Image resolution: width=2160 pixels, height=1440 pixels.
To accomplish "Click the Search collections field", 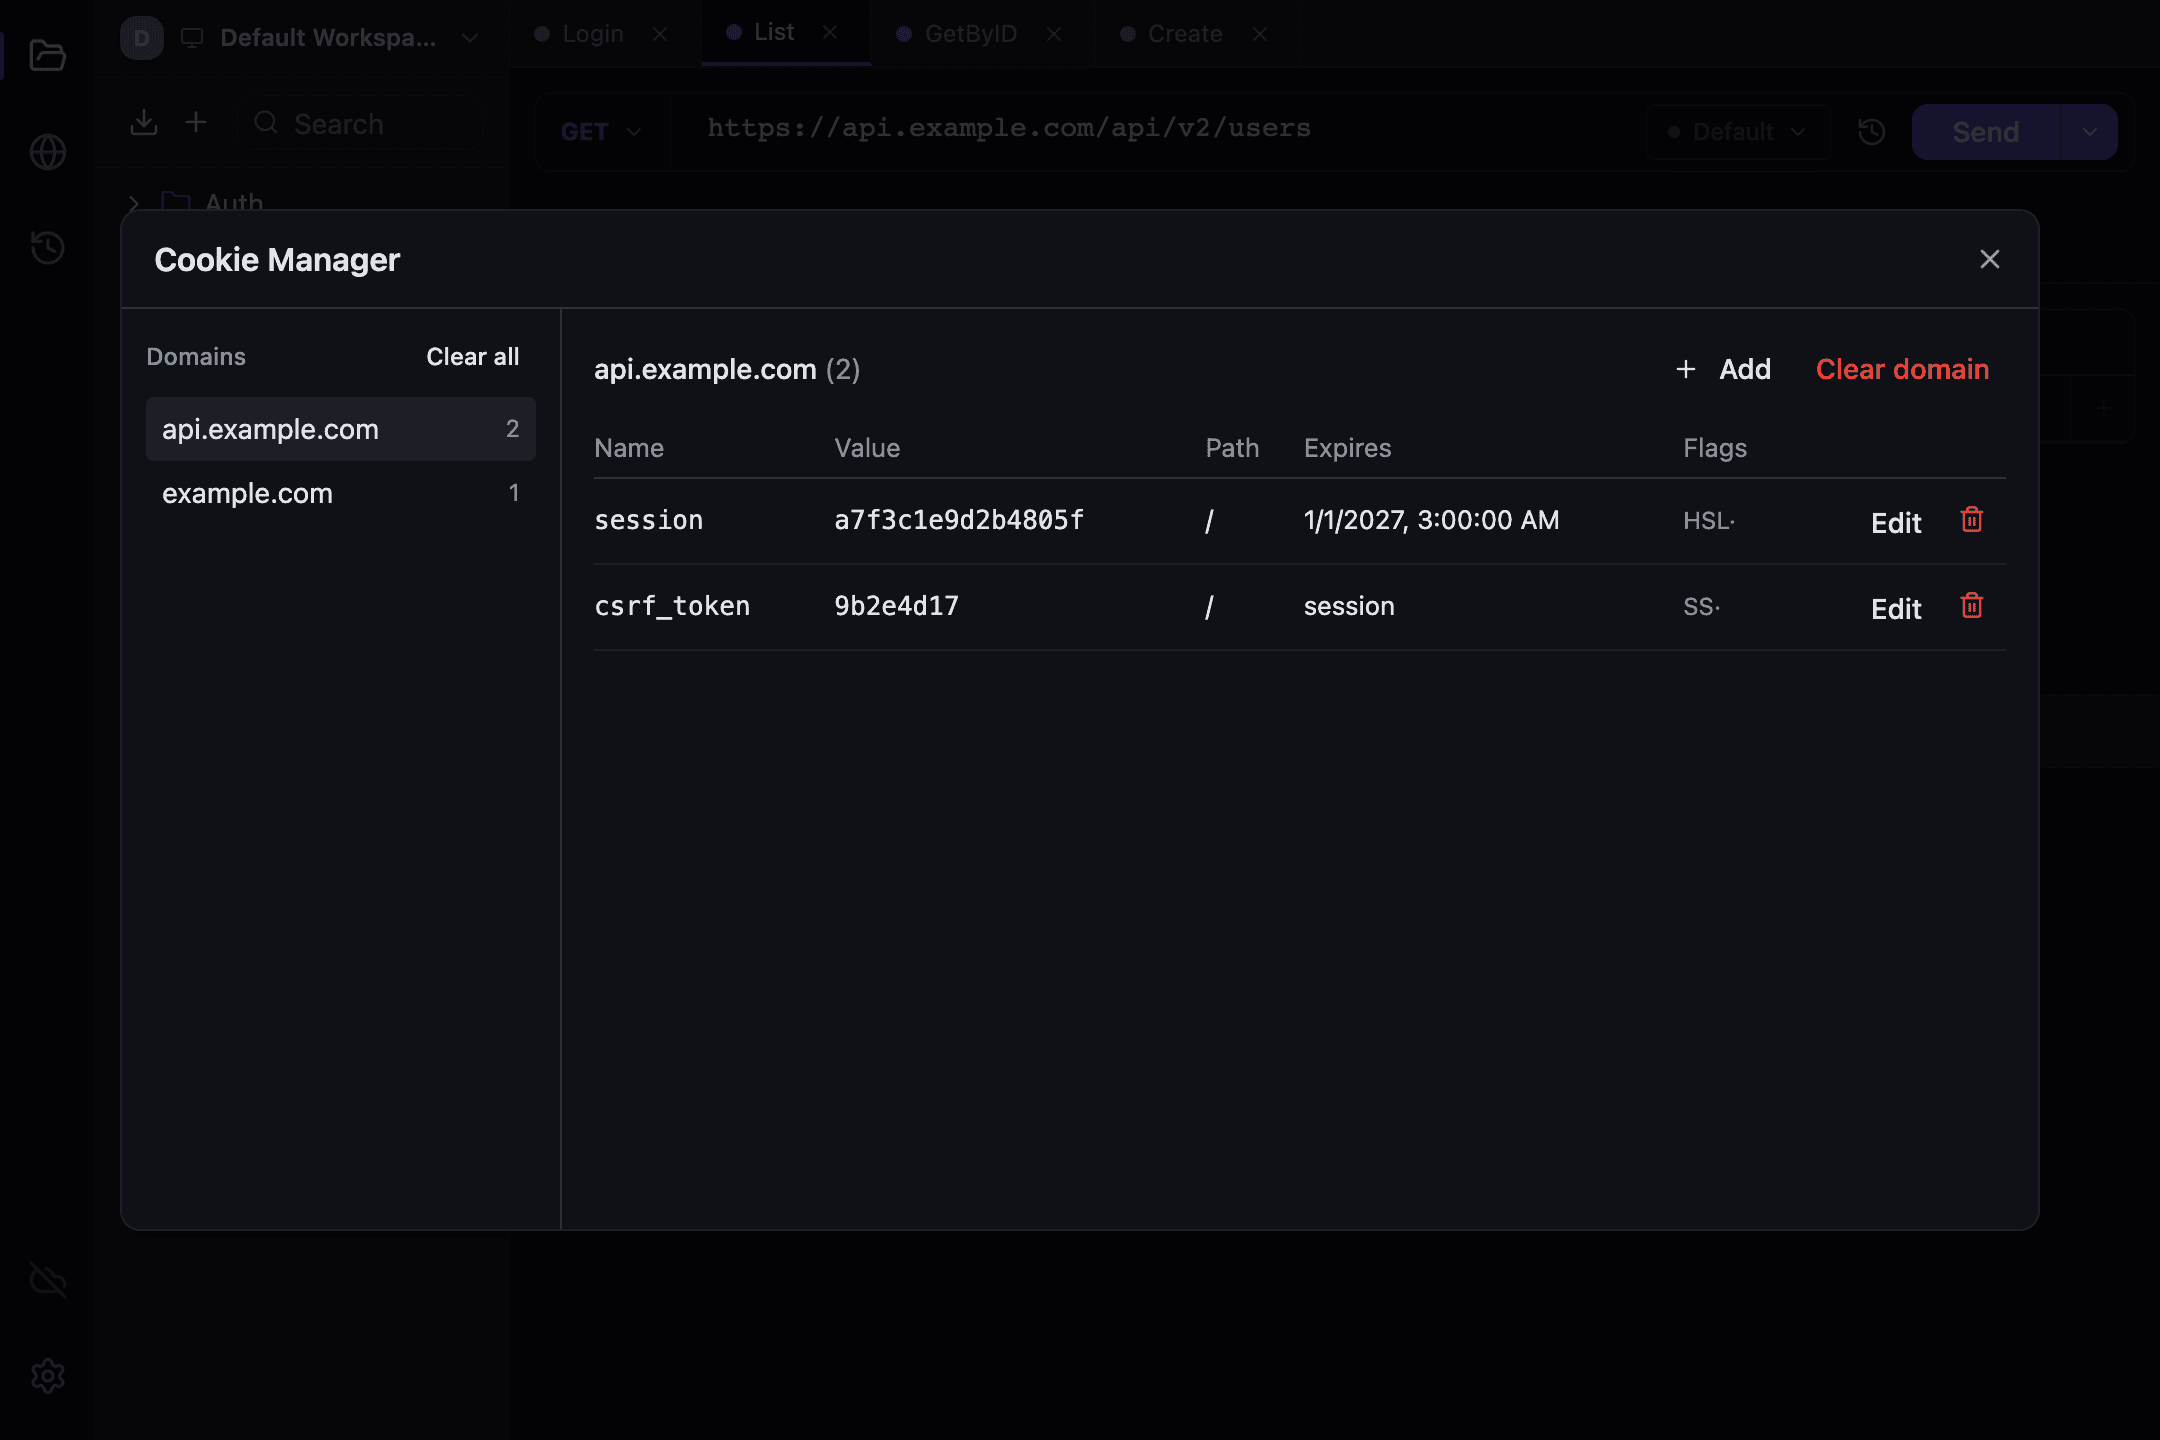I will [x=361, y=124].
